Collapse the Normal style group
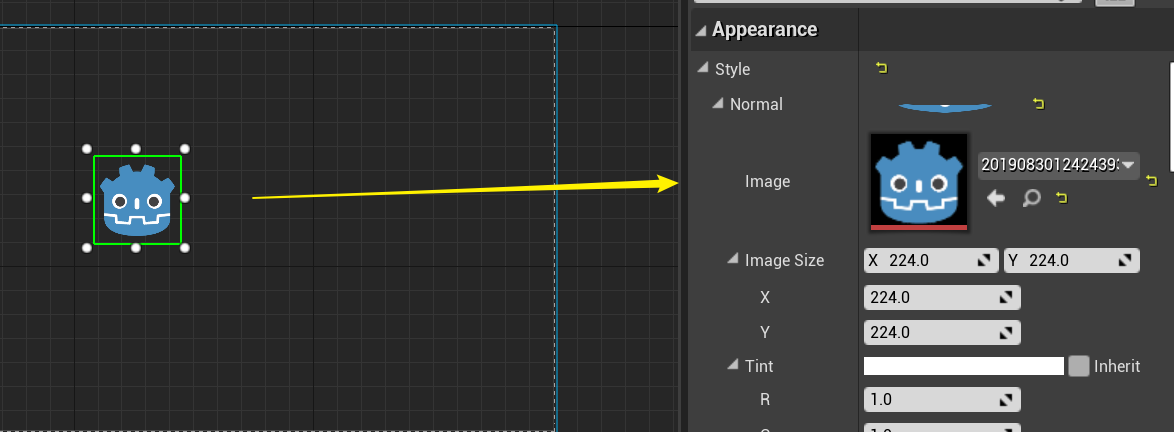 click(x=718, y=103)
